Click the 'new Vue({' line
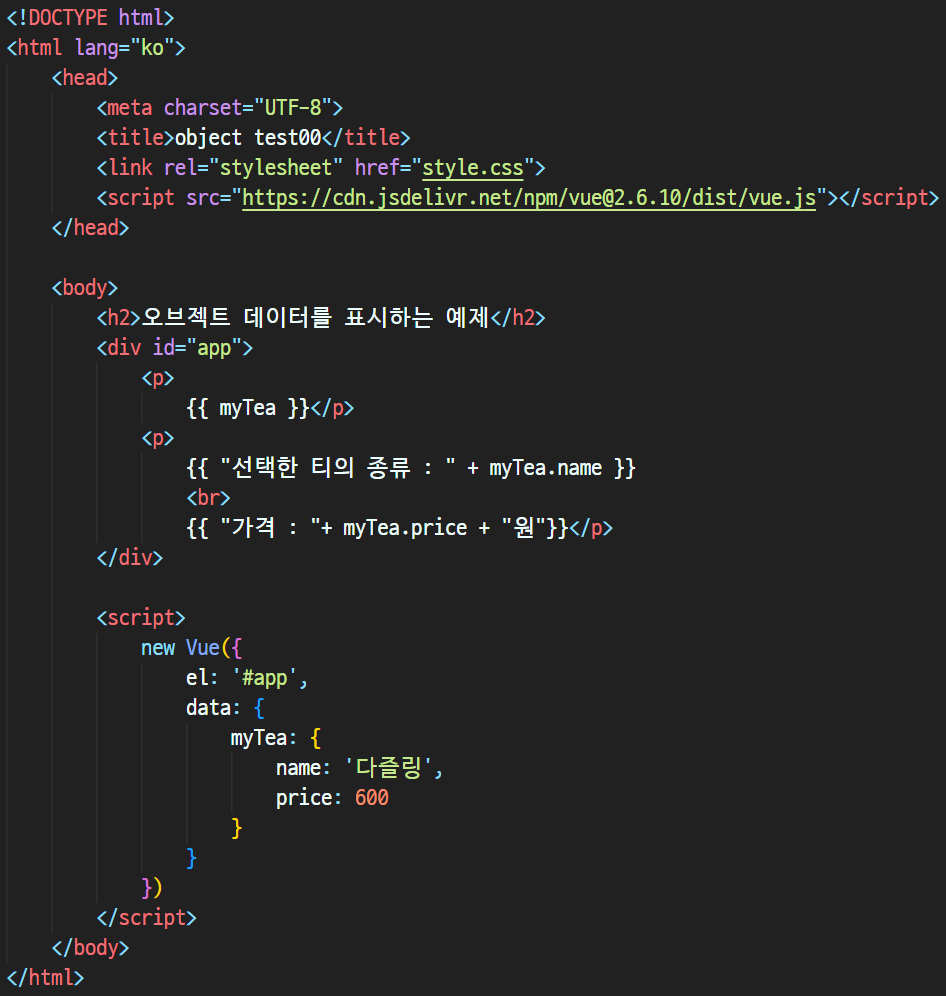946x996 pixels. coord(191,648)
